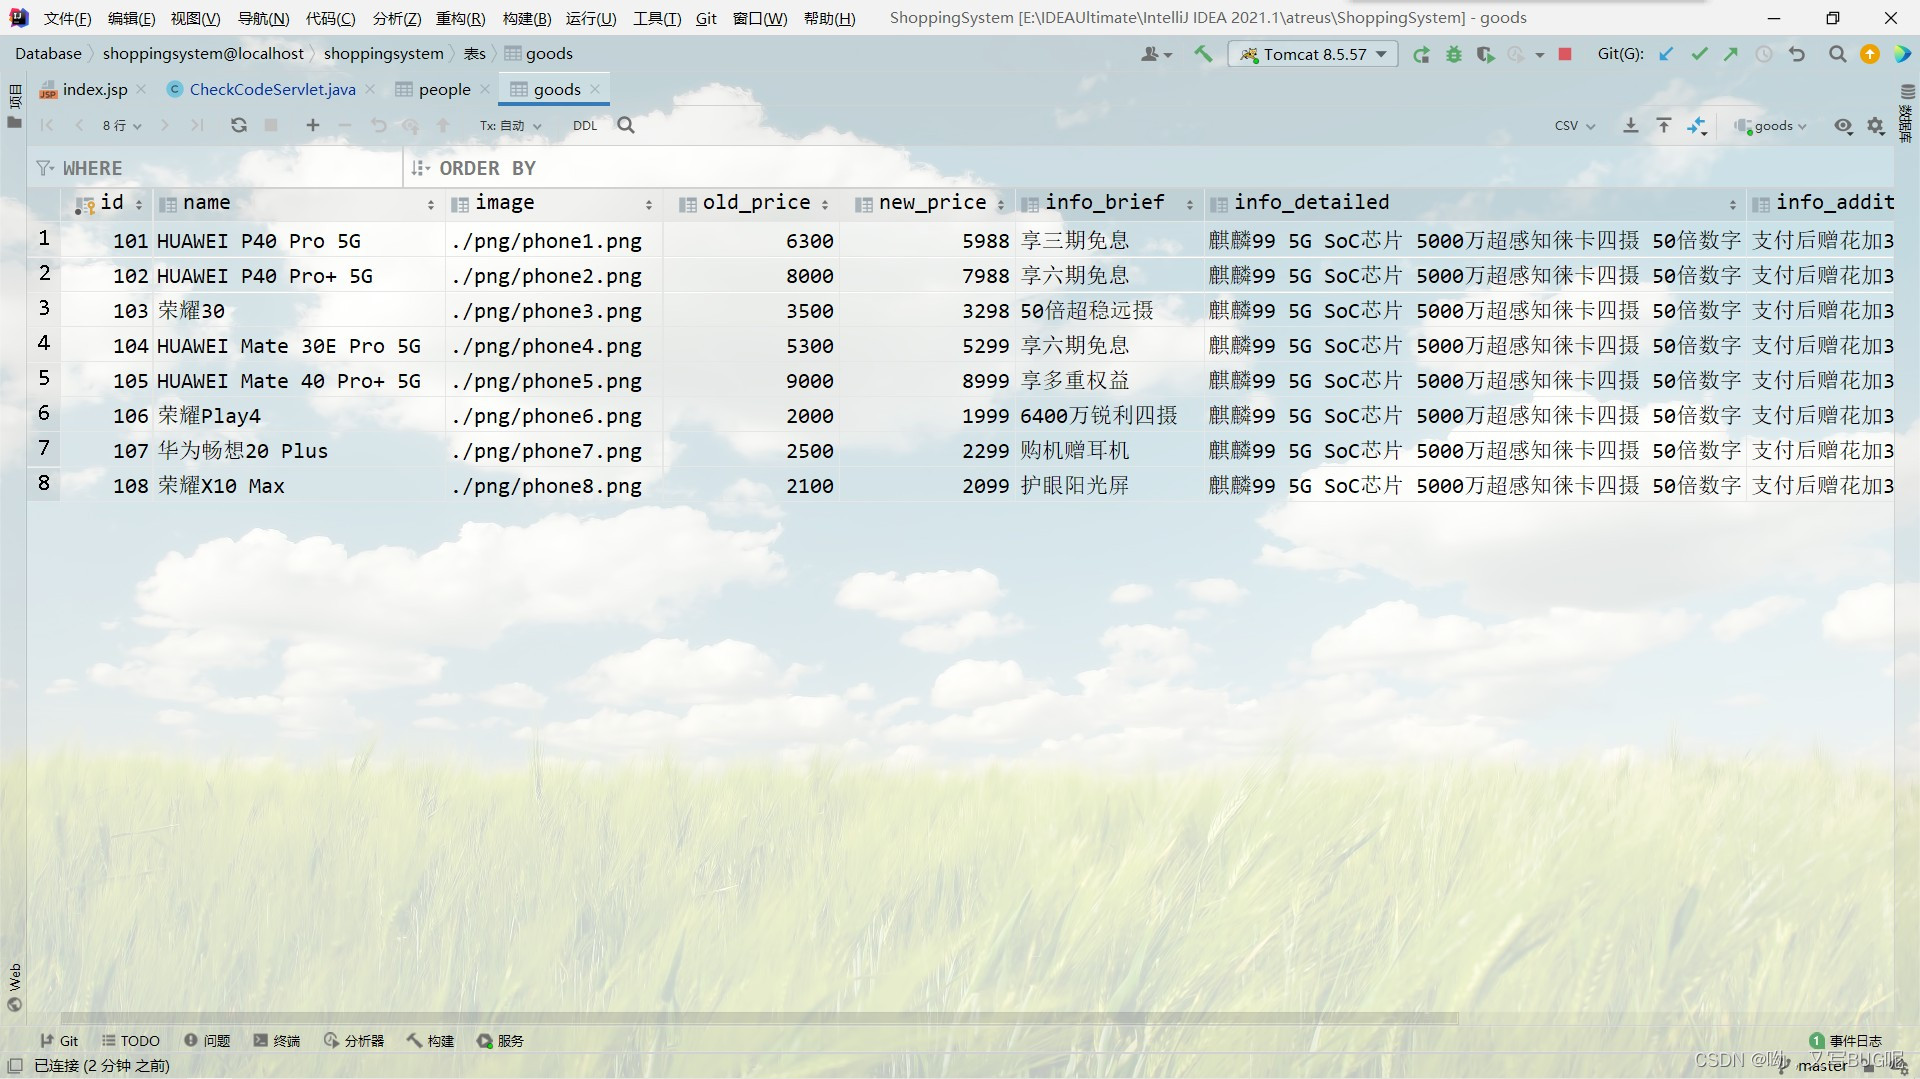Toggle sort on the info_detailed column
The height and width of the screenshot is (1079, 1920).
coord(1733,204)
